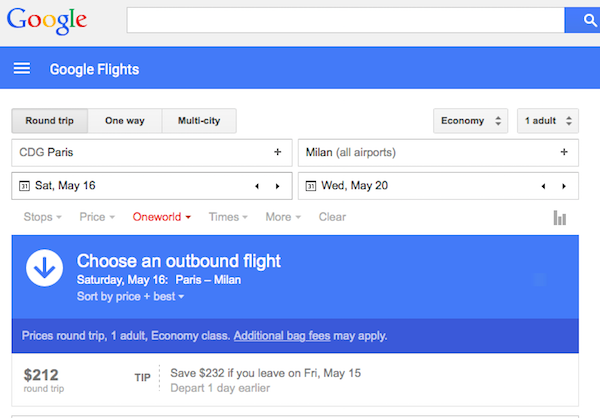This screenshot has height=418, width=600.
Task: Add another origin with plus icon
Action: [277, 152]
